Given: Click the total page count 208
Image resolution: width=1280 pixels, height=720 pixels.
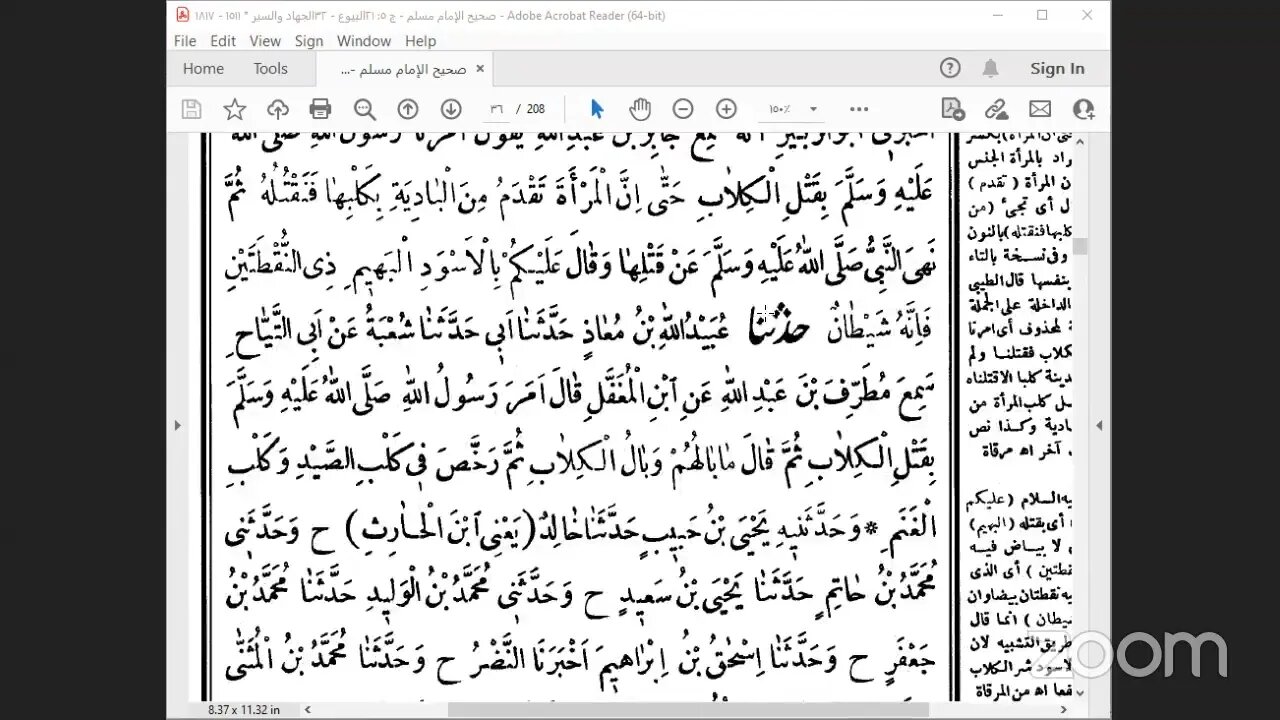Looking at the screenshot, I should (535, 109).
